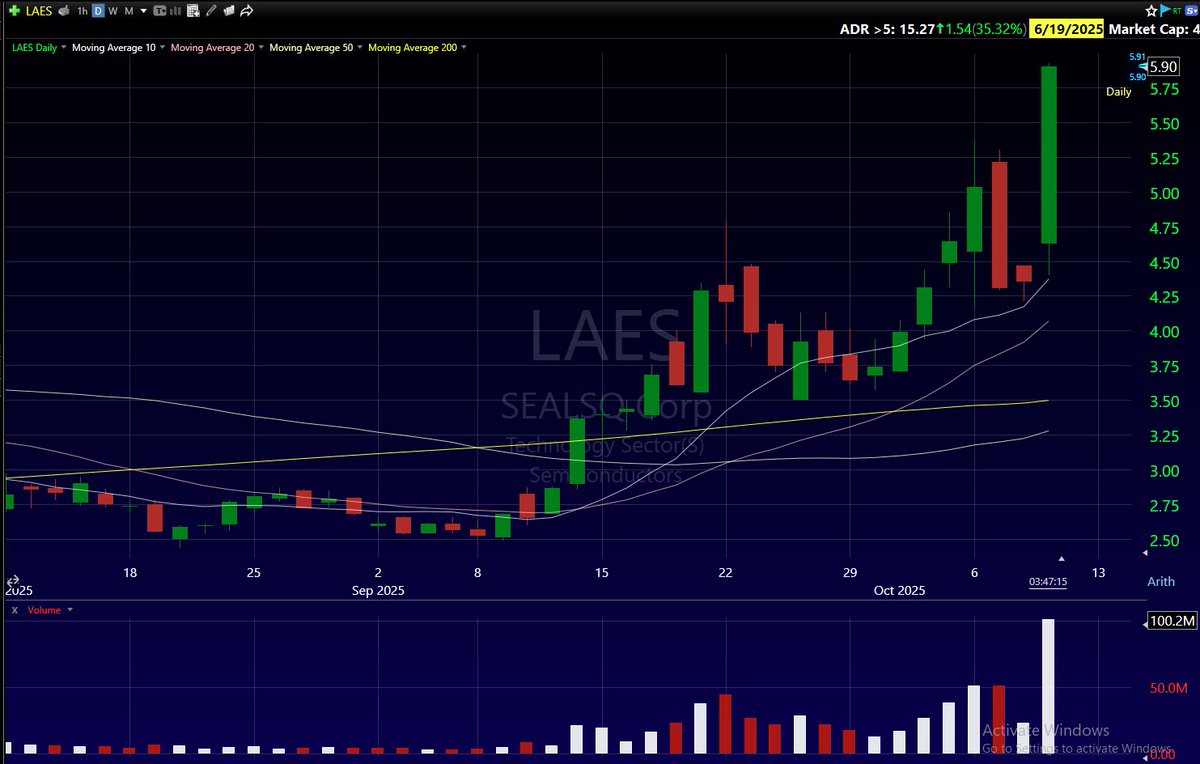Click the 5.90 current price tag
1200x764 pixels.
[1163, 66]
